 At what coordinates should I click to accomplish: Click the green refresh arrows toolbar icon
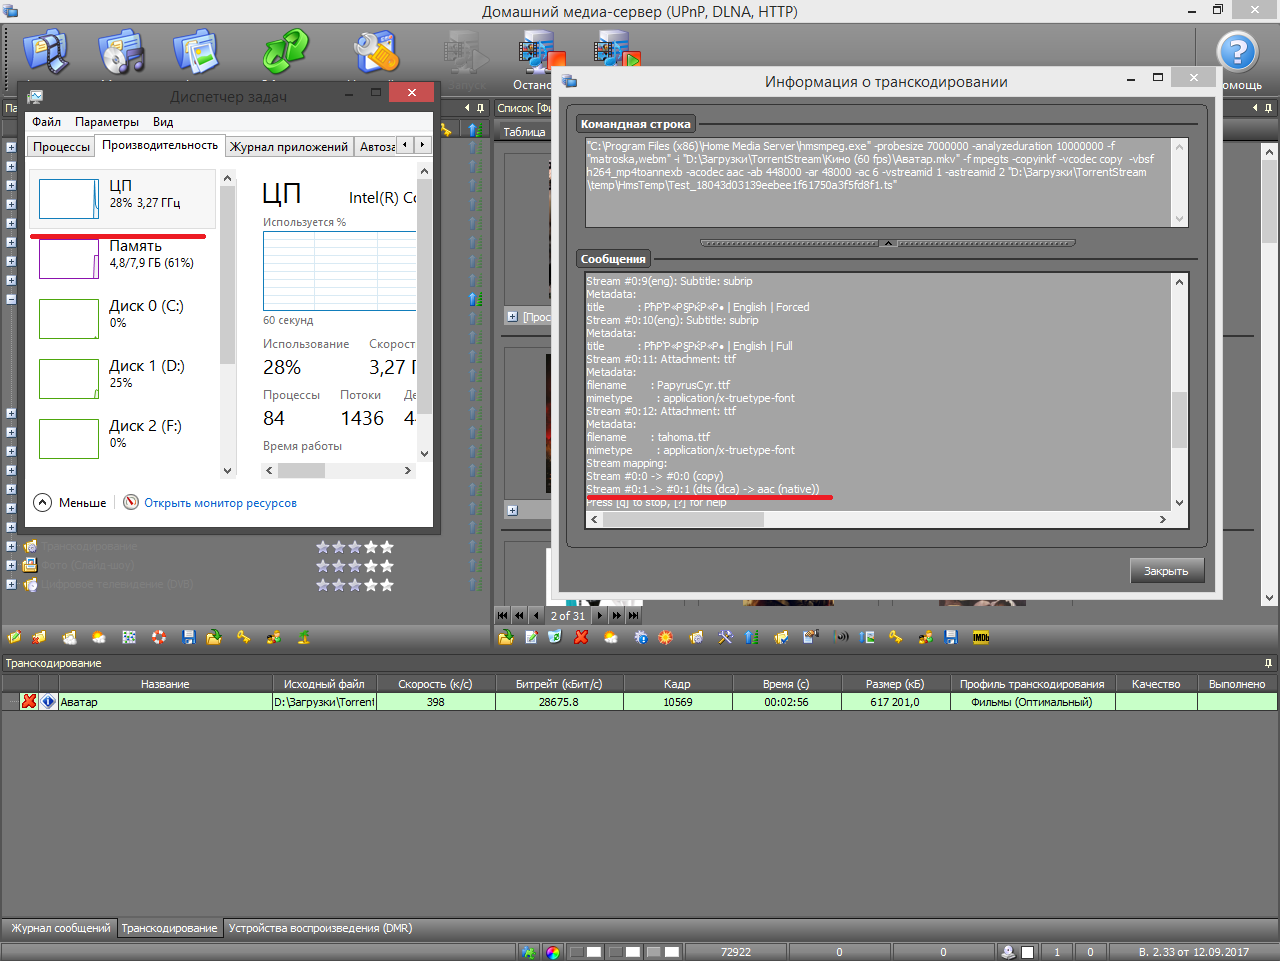pos(286,50)
